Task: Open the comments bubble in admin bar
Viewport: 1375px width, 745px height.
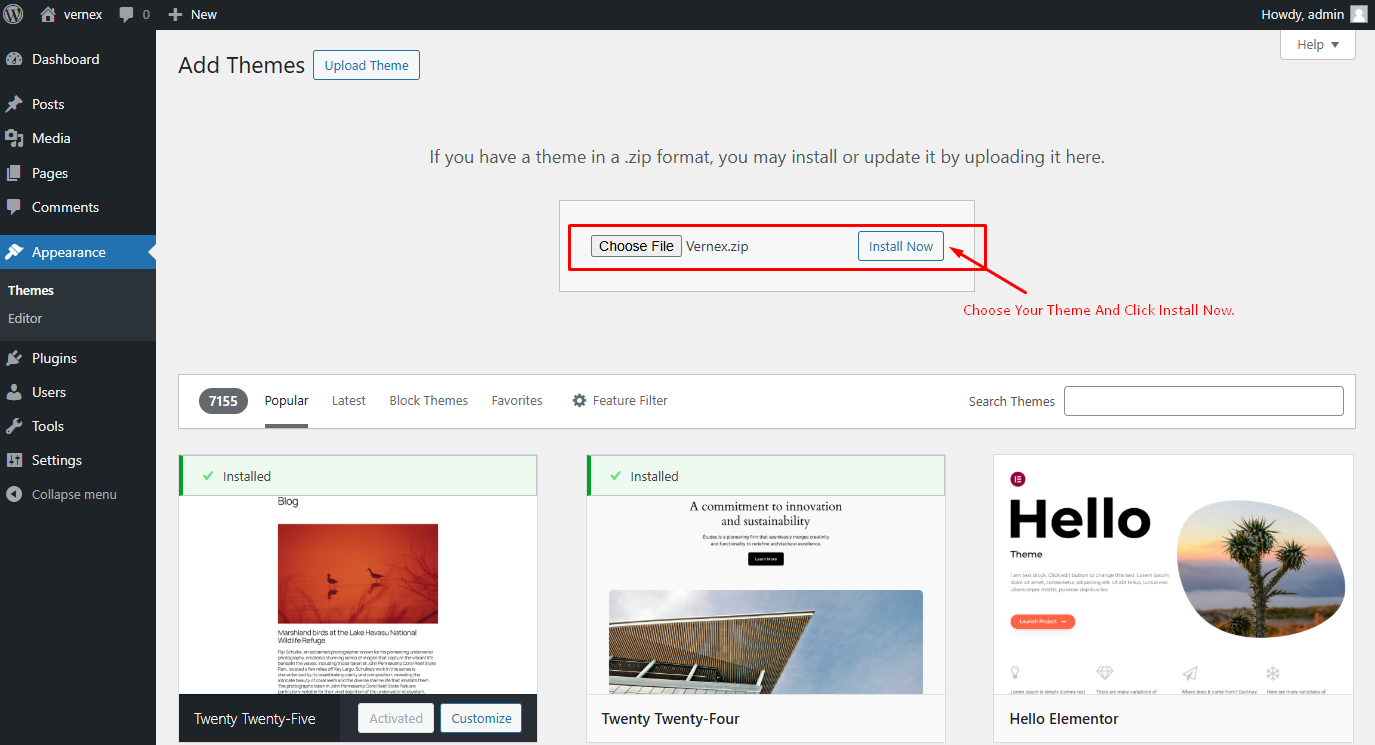Action: (126, 15)
